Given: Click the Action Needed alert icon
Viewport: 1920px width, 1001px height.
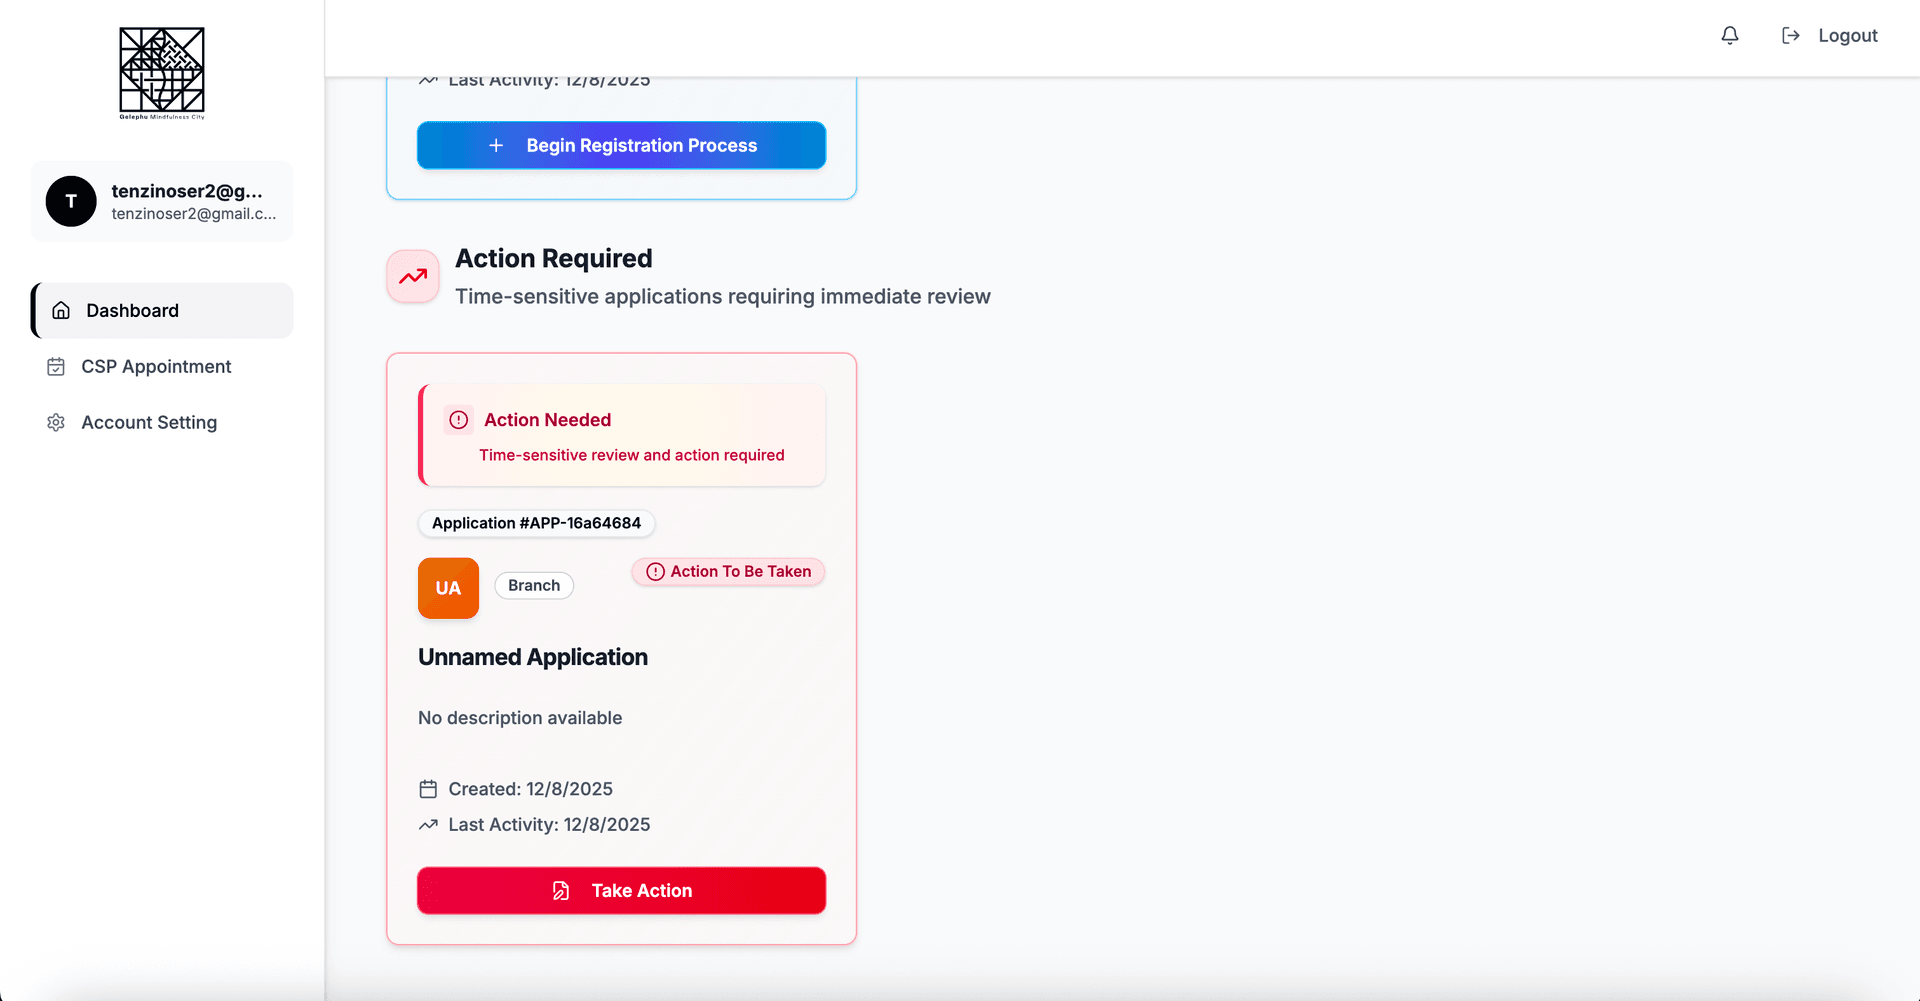Looking at the screenshot, I should (459, 420).
